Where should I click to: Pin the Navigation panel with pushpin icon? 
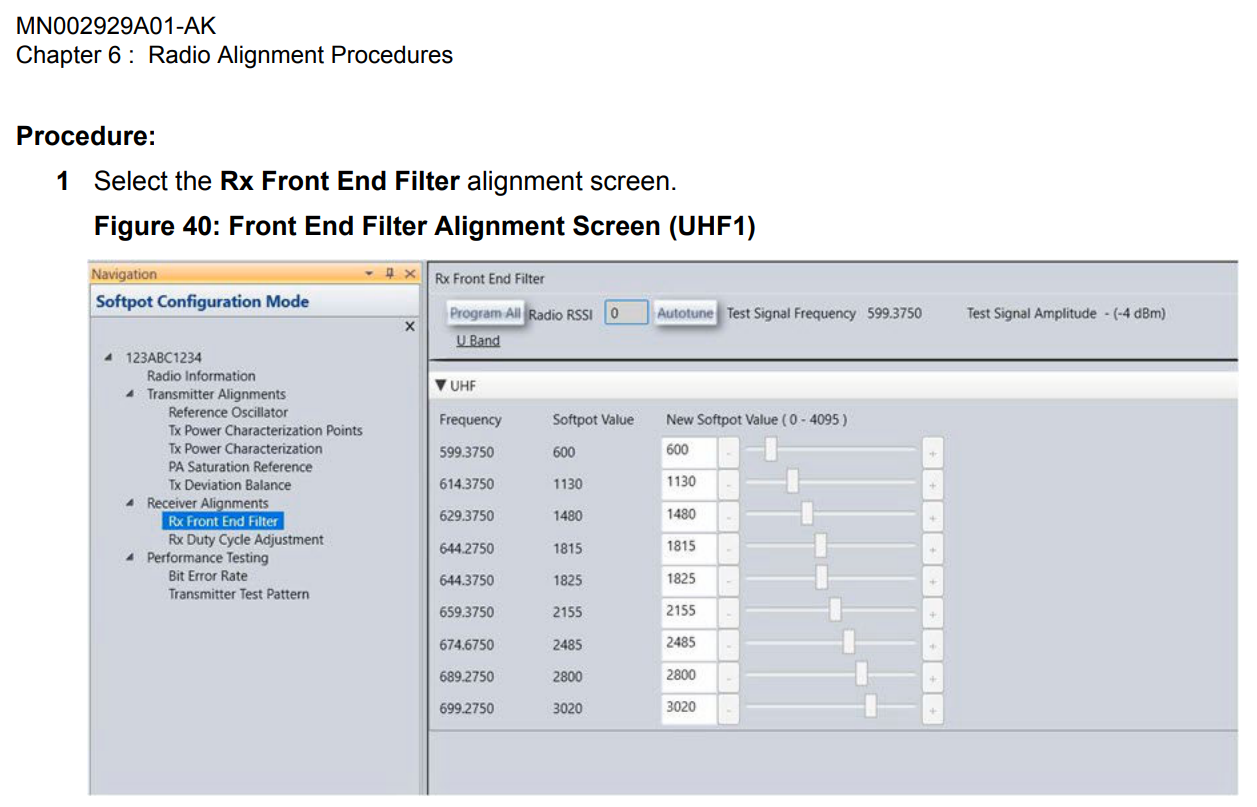point(390,274)
